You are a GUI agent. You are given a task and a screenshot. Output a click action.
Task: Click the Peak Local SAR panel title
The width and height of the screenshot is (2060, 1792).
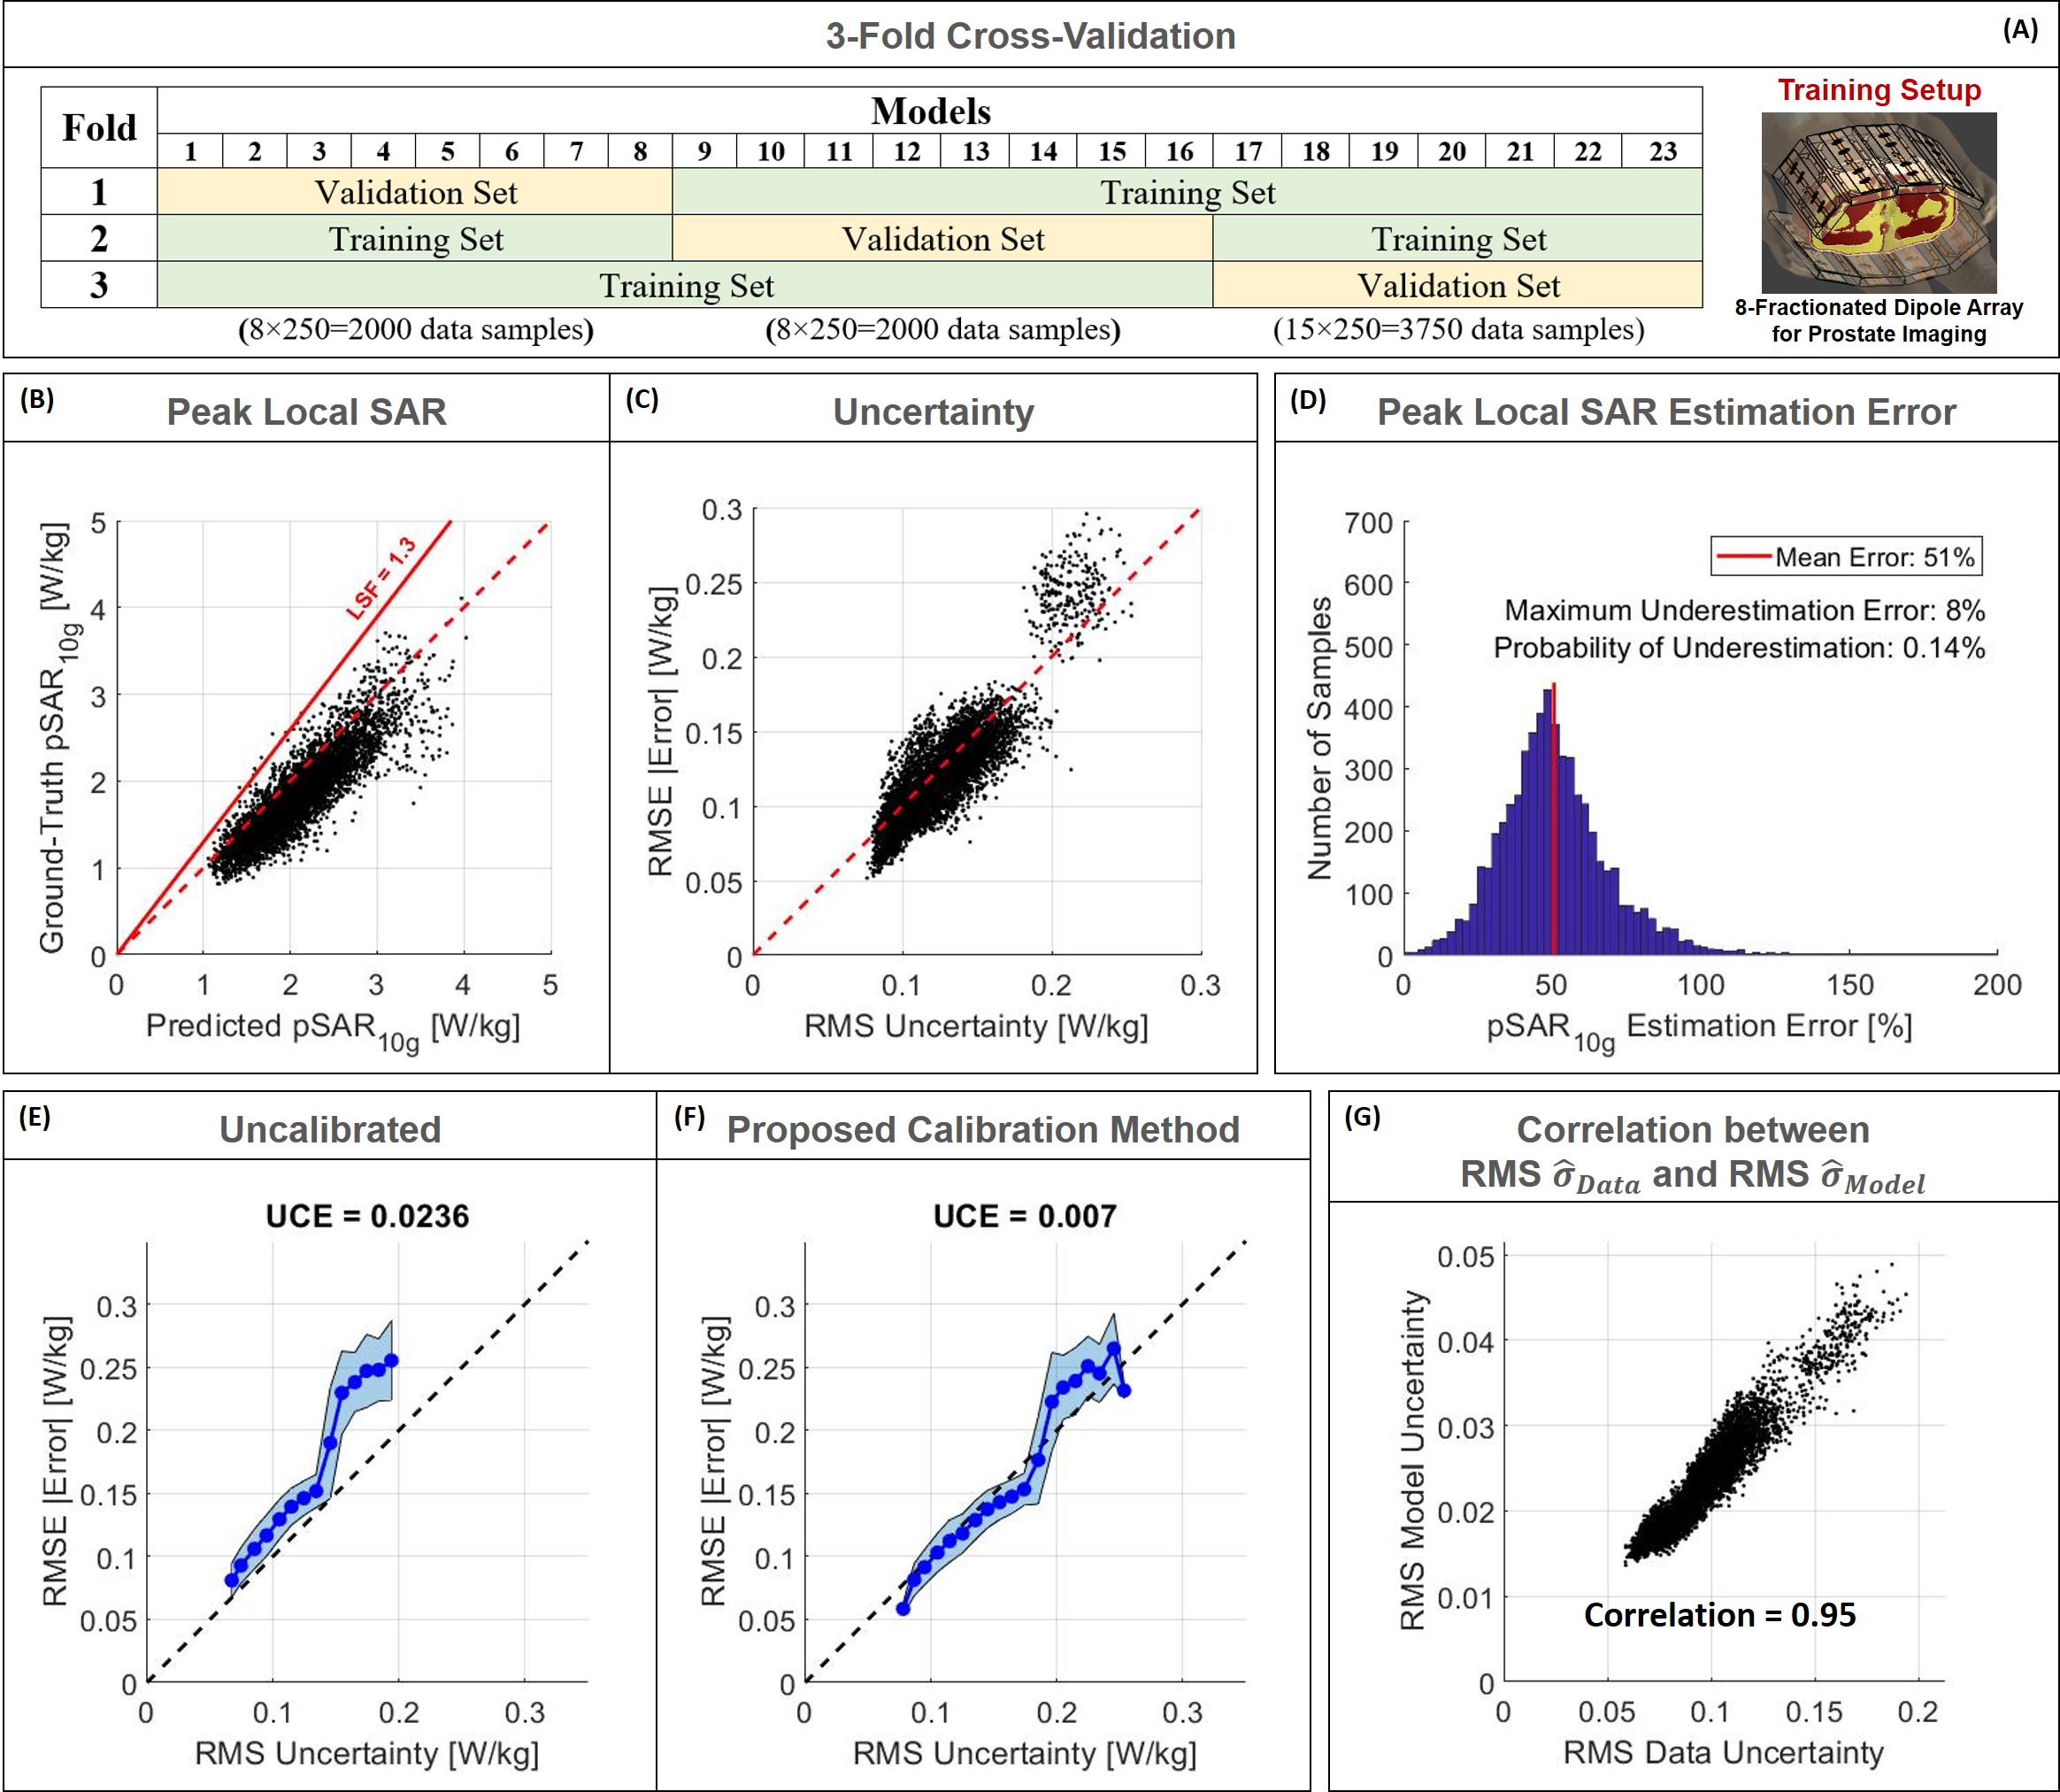pyautogui.click(x=306, y=412)
